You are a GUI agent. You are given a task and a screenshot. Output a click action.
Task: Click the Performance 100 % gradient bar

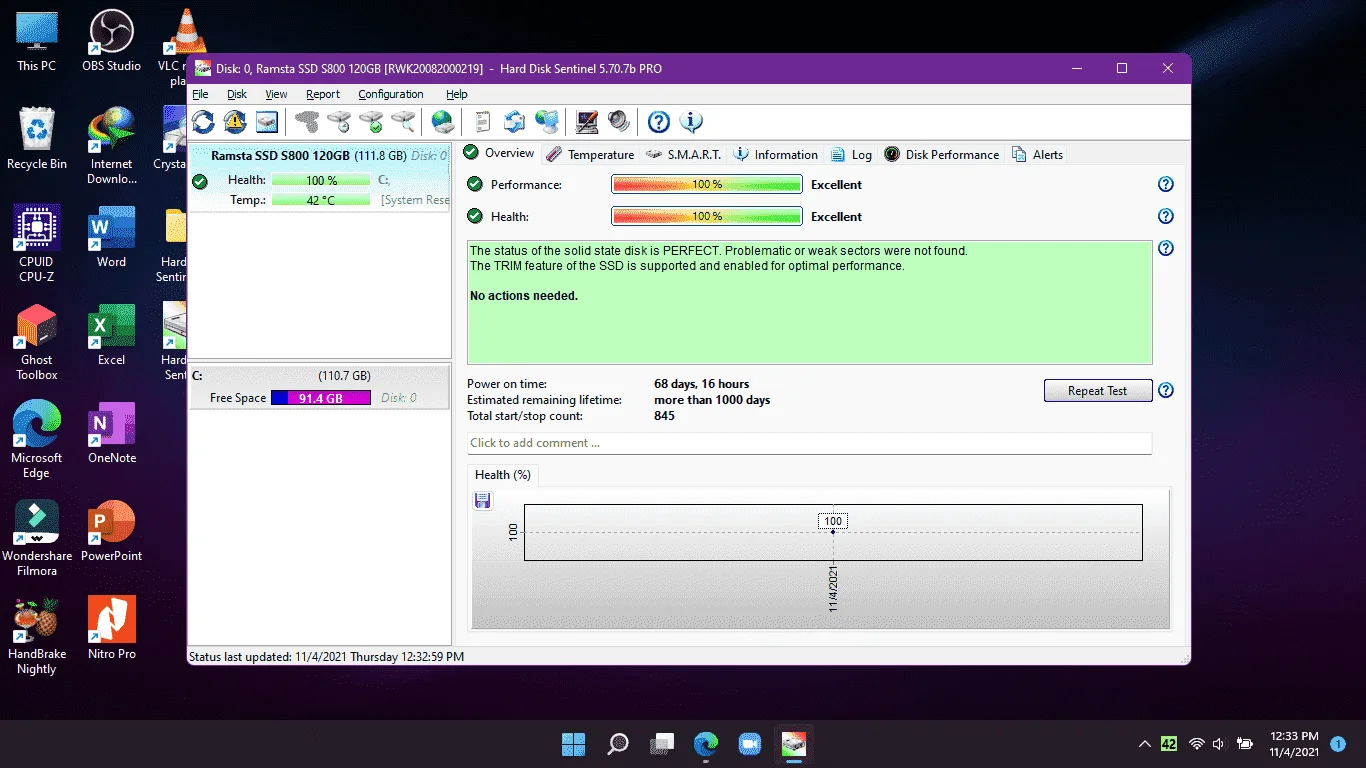pos(707,184)
